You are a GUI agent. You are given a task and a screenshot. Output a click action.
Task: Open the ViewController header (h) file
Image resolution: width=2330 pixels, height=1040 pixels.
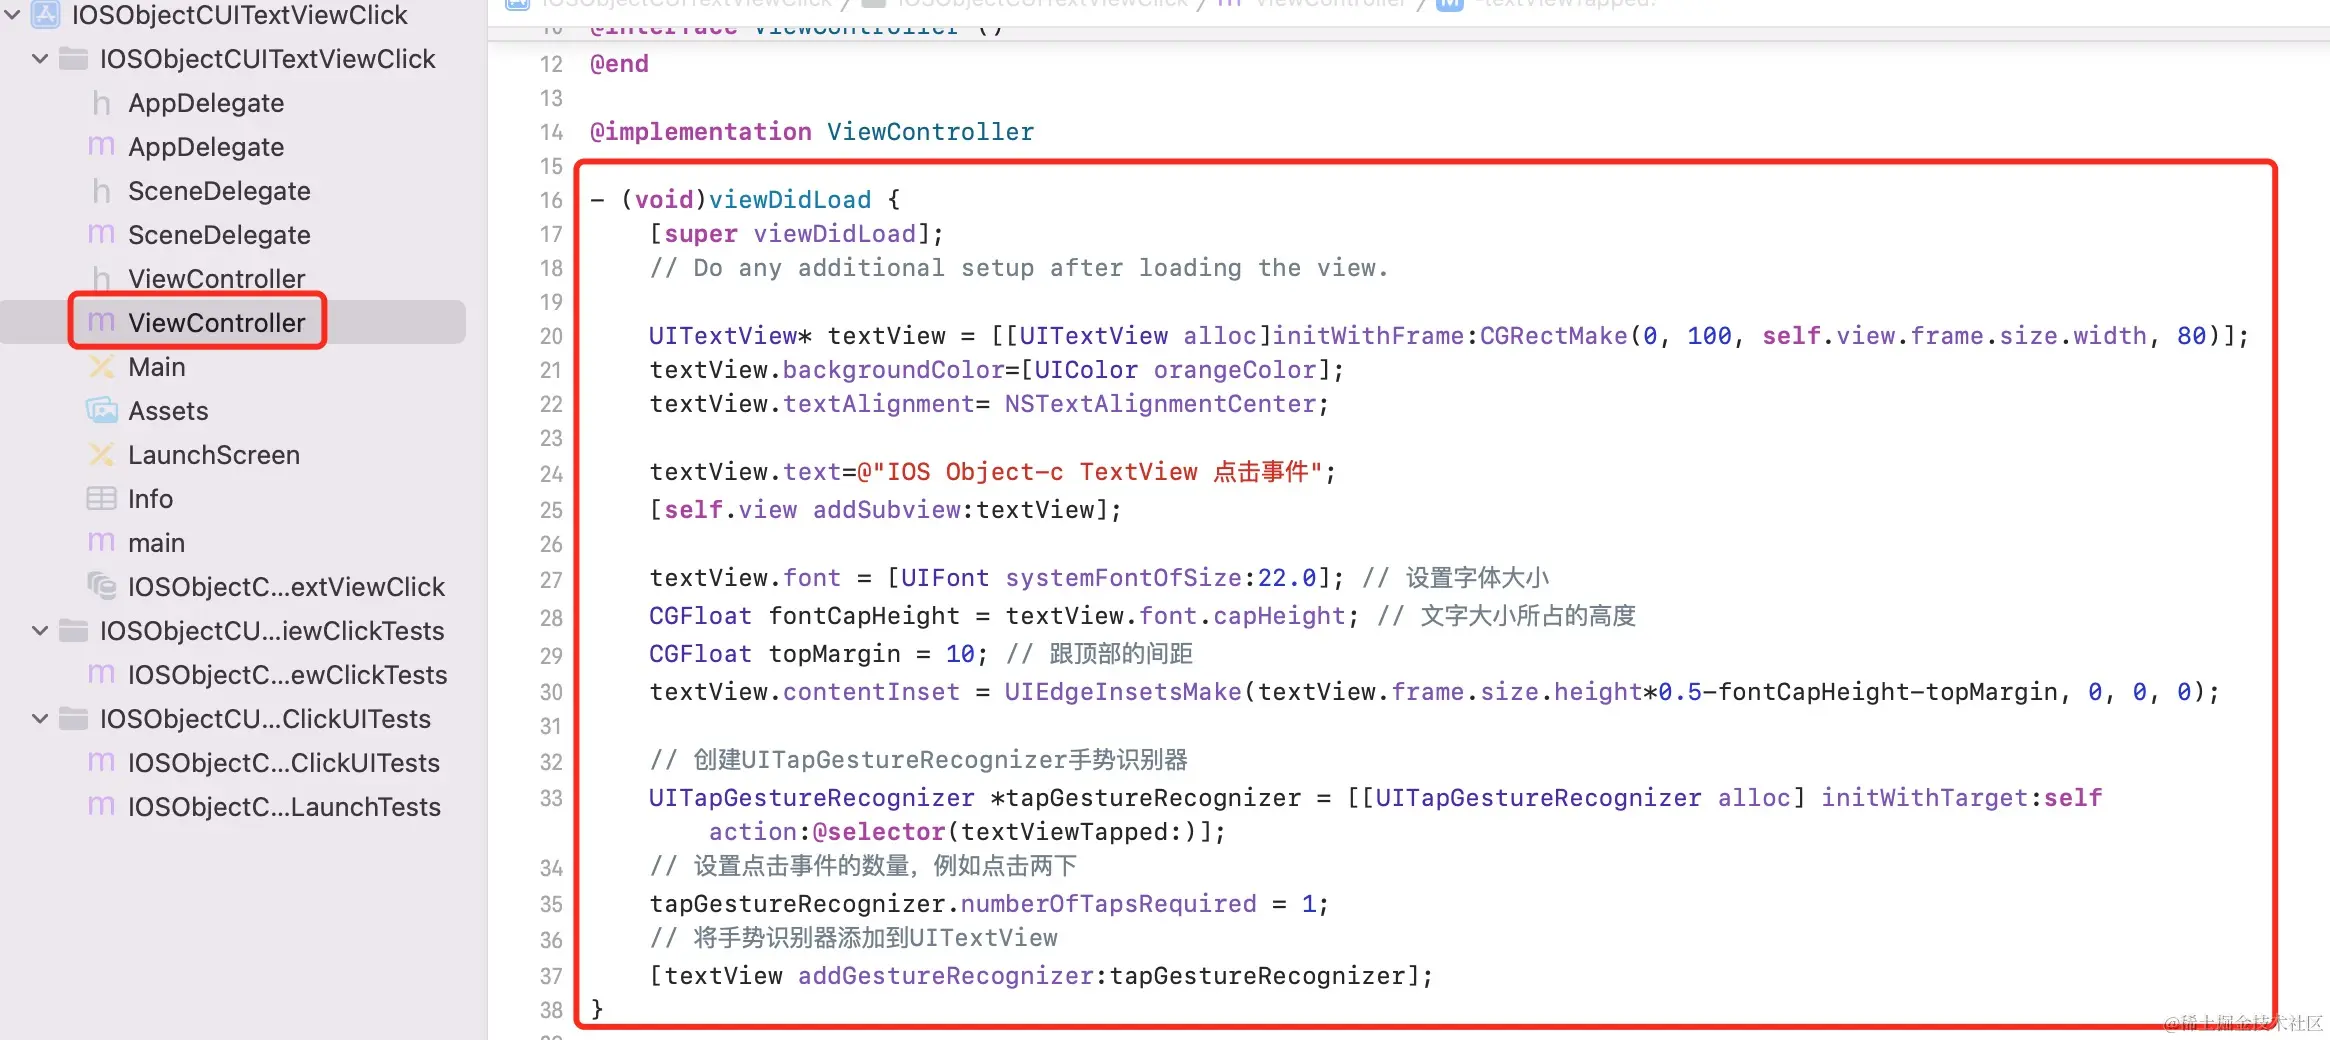point(216,279)
